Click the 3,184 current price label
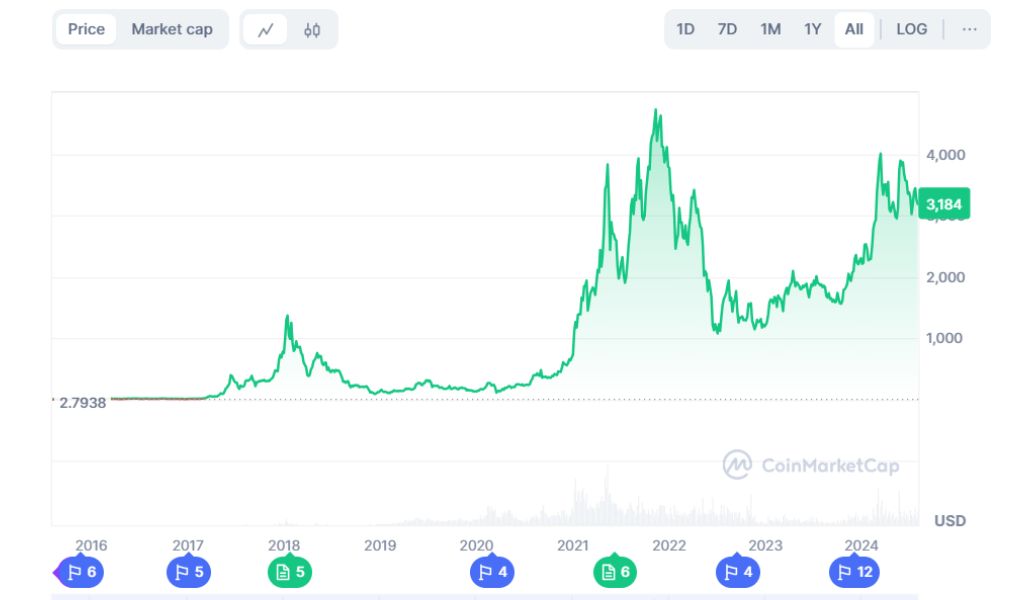 (944, 204)
